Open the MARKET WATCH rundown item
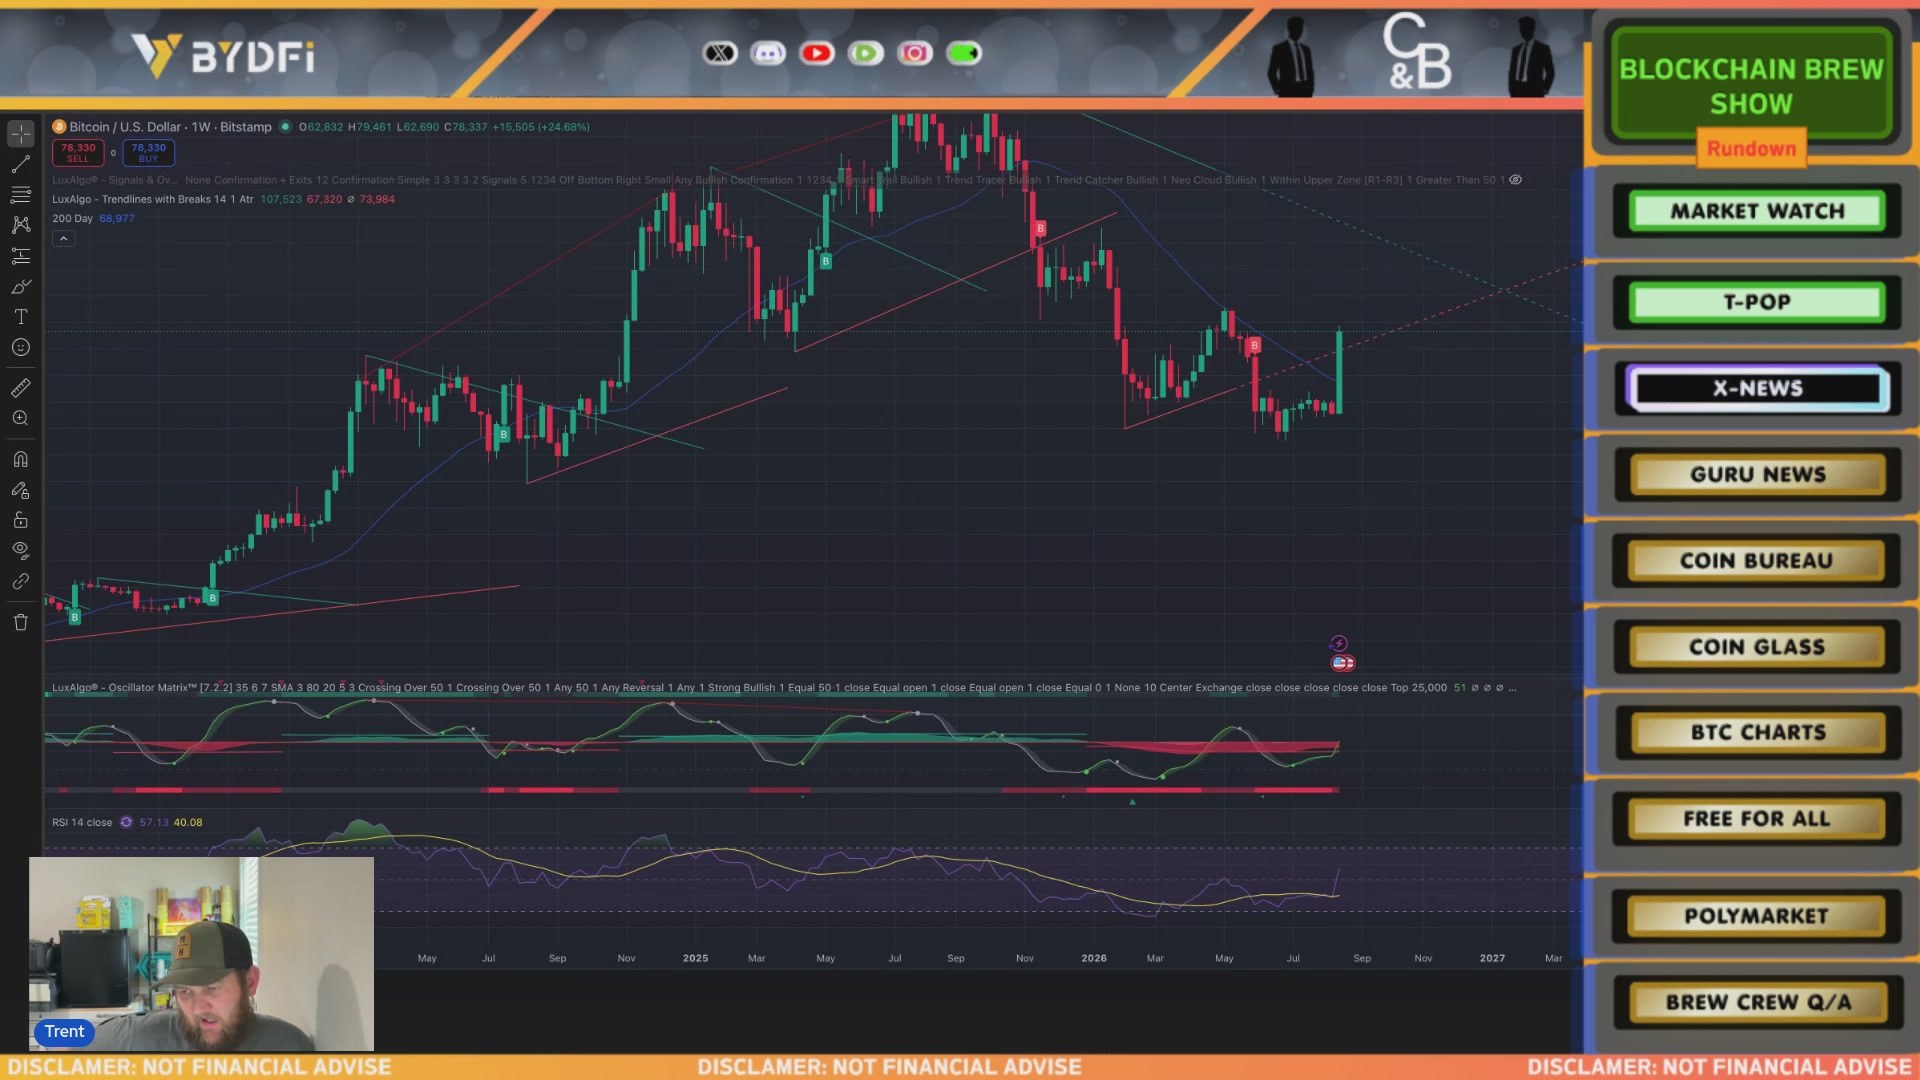Screen dimensions: 1920x1080 click(1757, 211)
